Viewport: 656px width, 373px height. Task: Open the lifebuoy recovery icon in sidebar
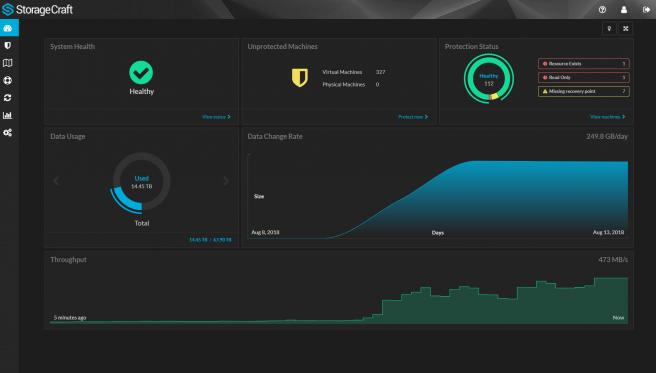click(x=8, y=80)
